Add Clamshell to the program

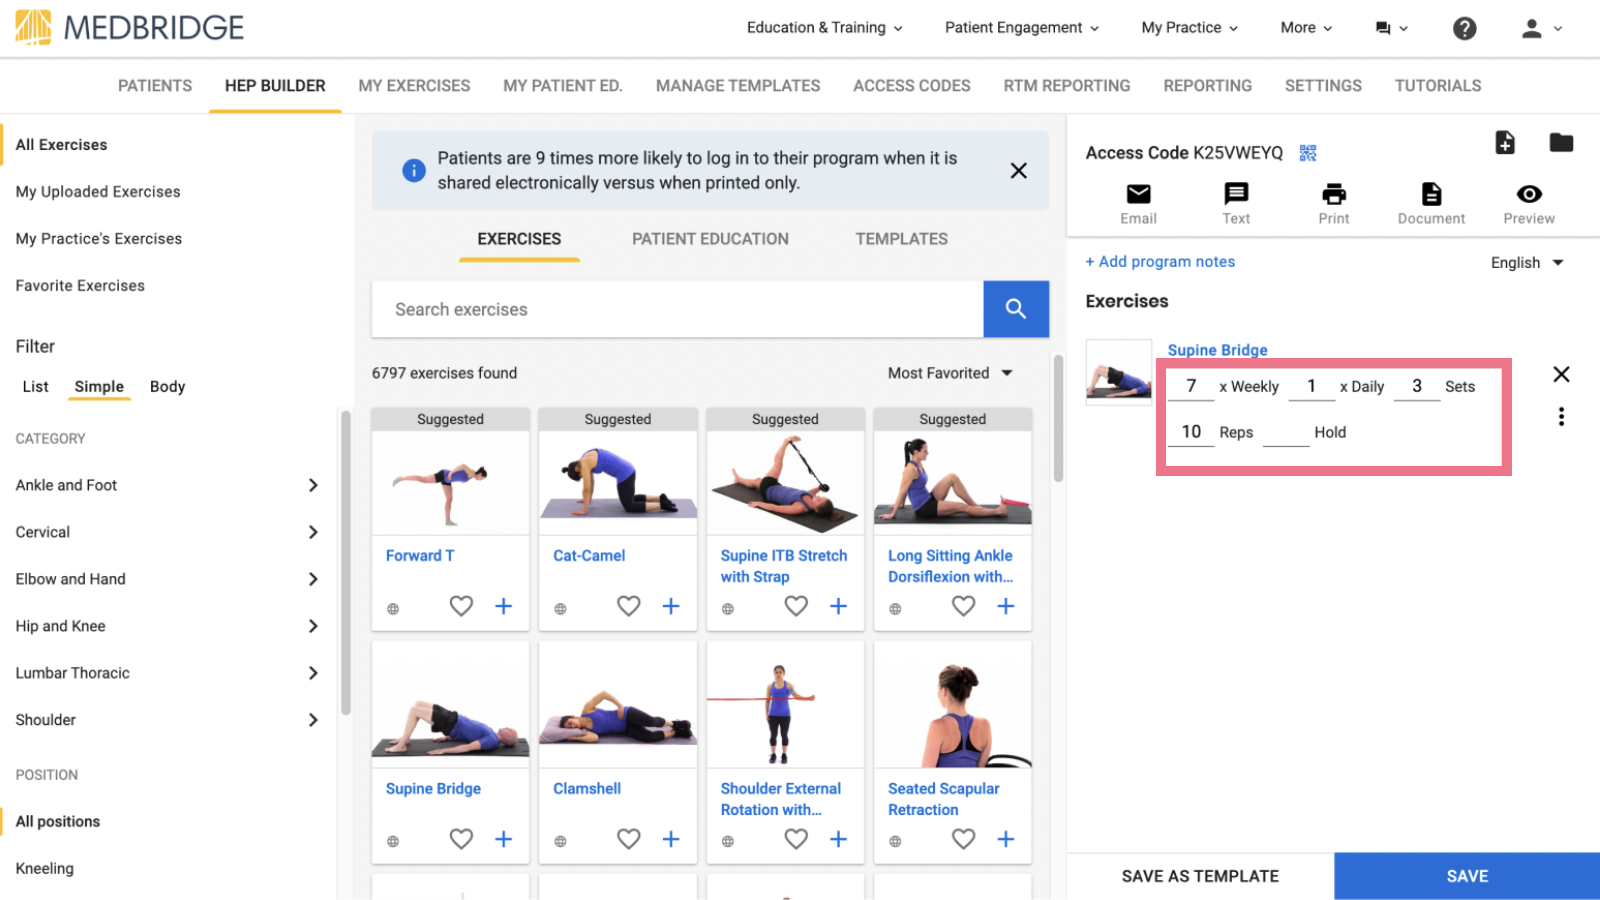click(671, 839)
